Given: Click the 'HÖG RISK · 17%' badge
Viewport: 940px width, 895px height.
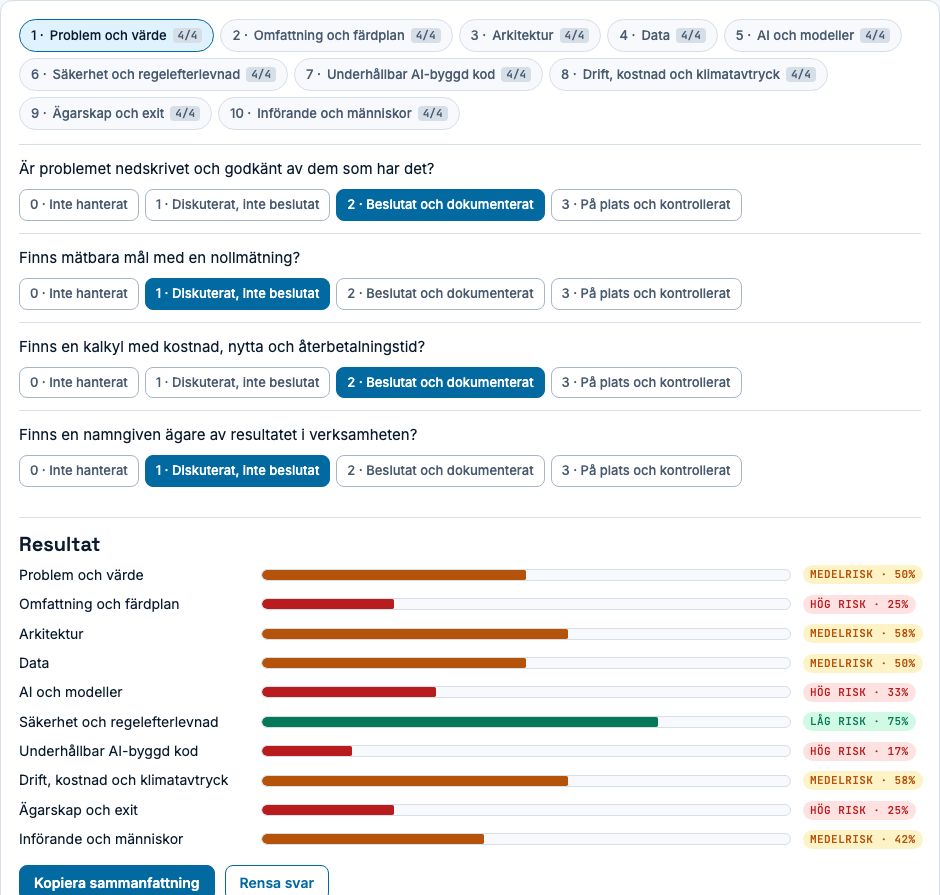Looking at the screenshot, I should point(859,751).
